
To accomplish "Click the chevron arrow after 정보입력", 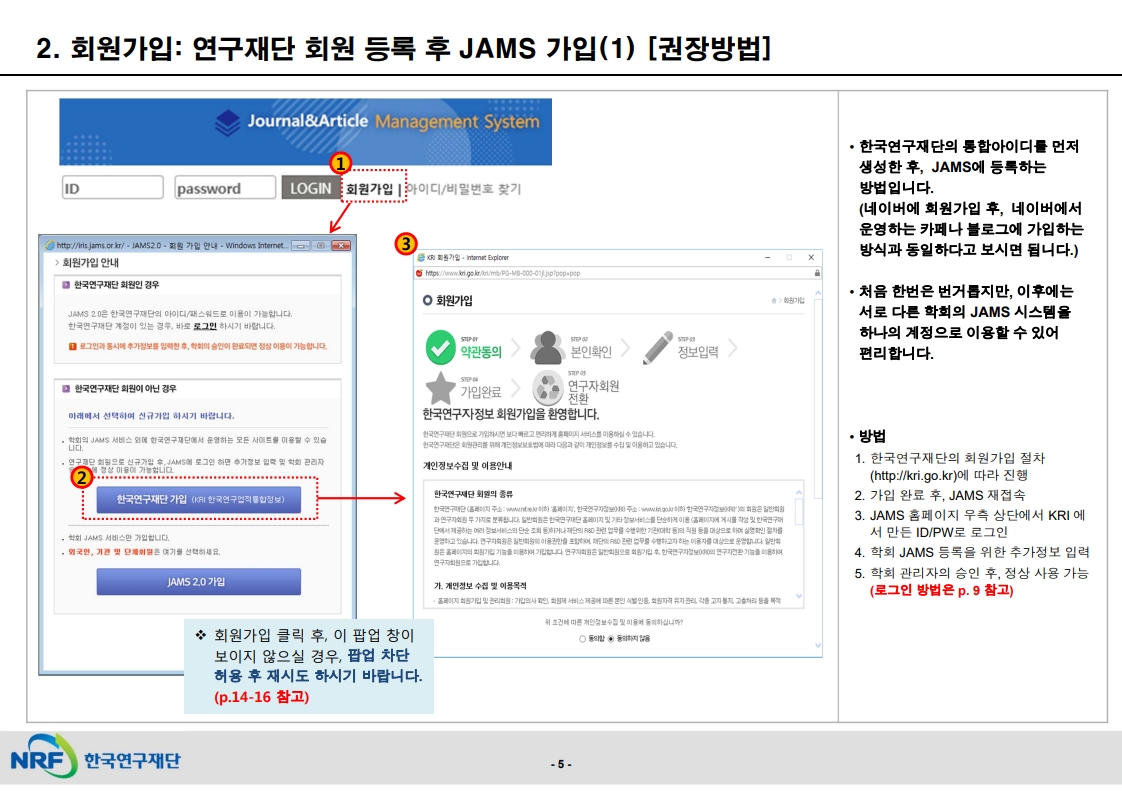I will [x=733, y=349].
